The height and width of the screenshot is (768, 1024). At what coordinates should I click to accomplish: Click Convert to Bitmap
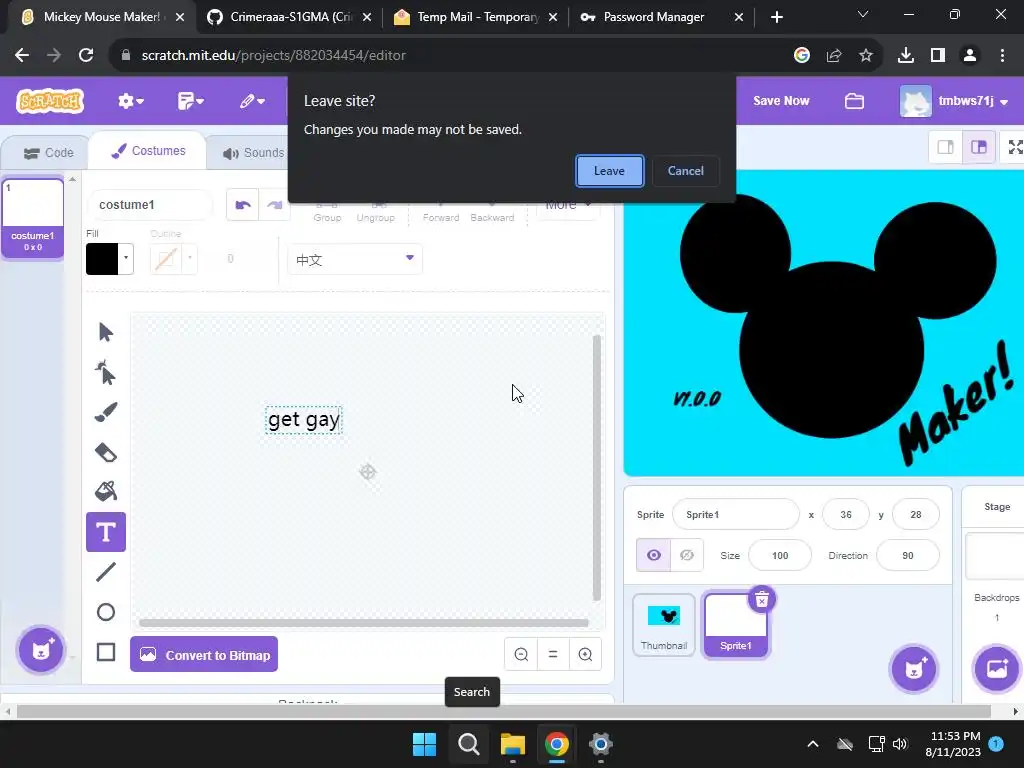tap(204, 654)
